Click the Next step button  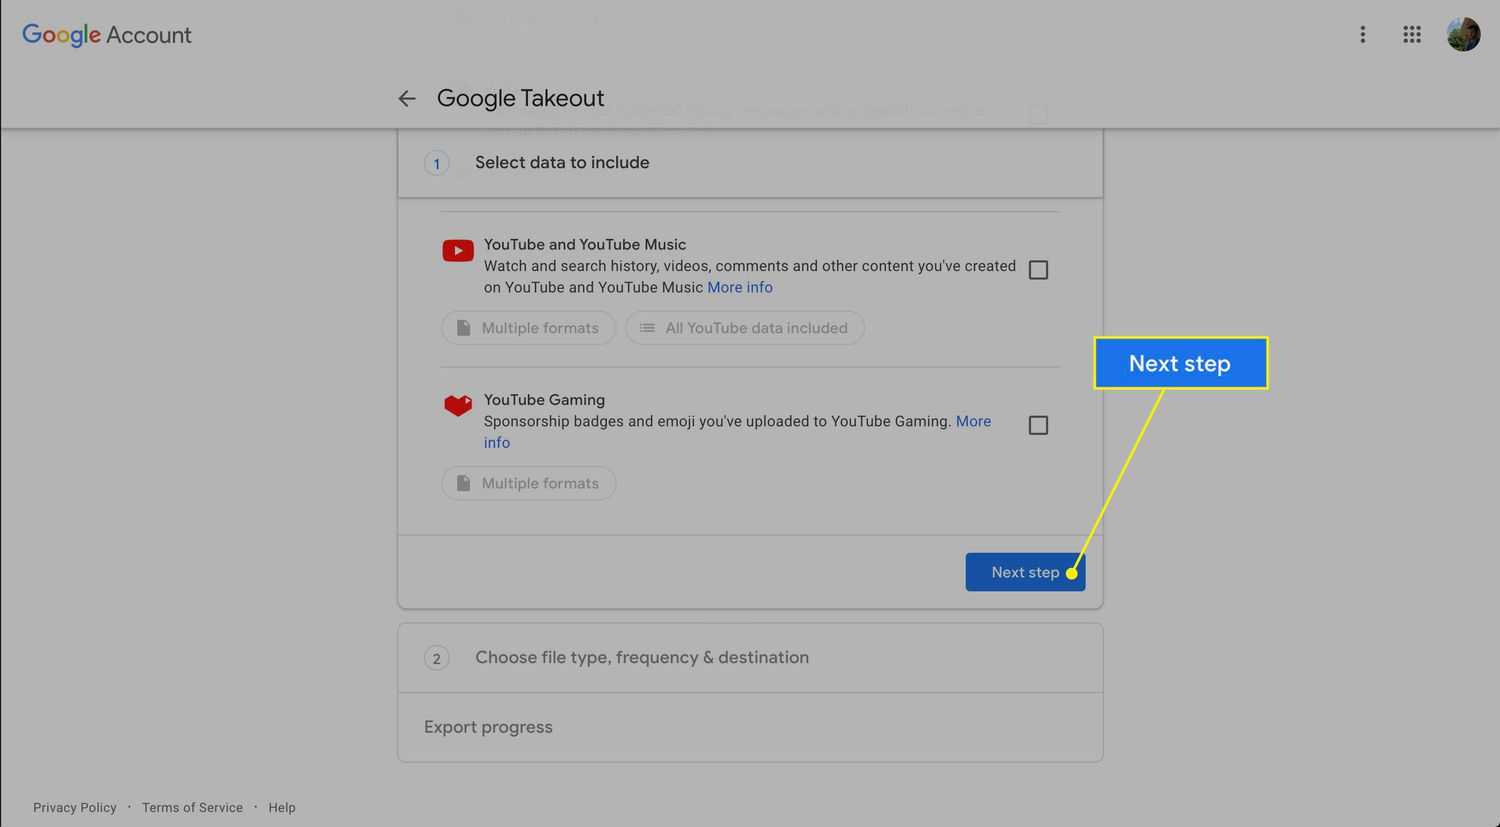[1025, 572]
